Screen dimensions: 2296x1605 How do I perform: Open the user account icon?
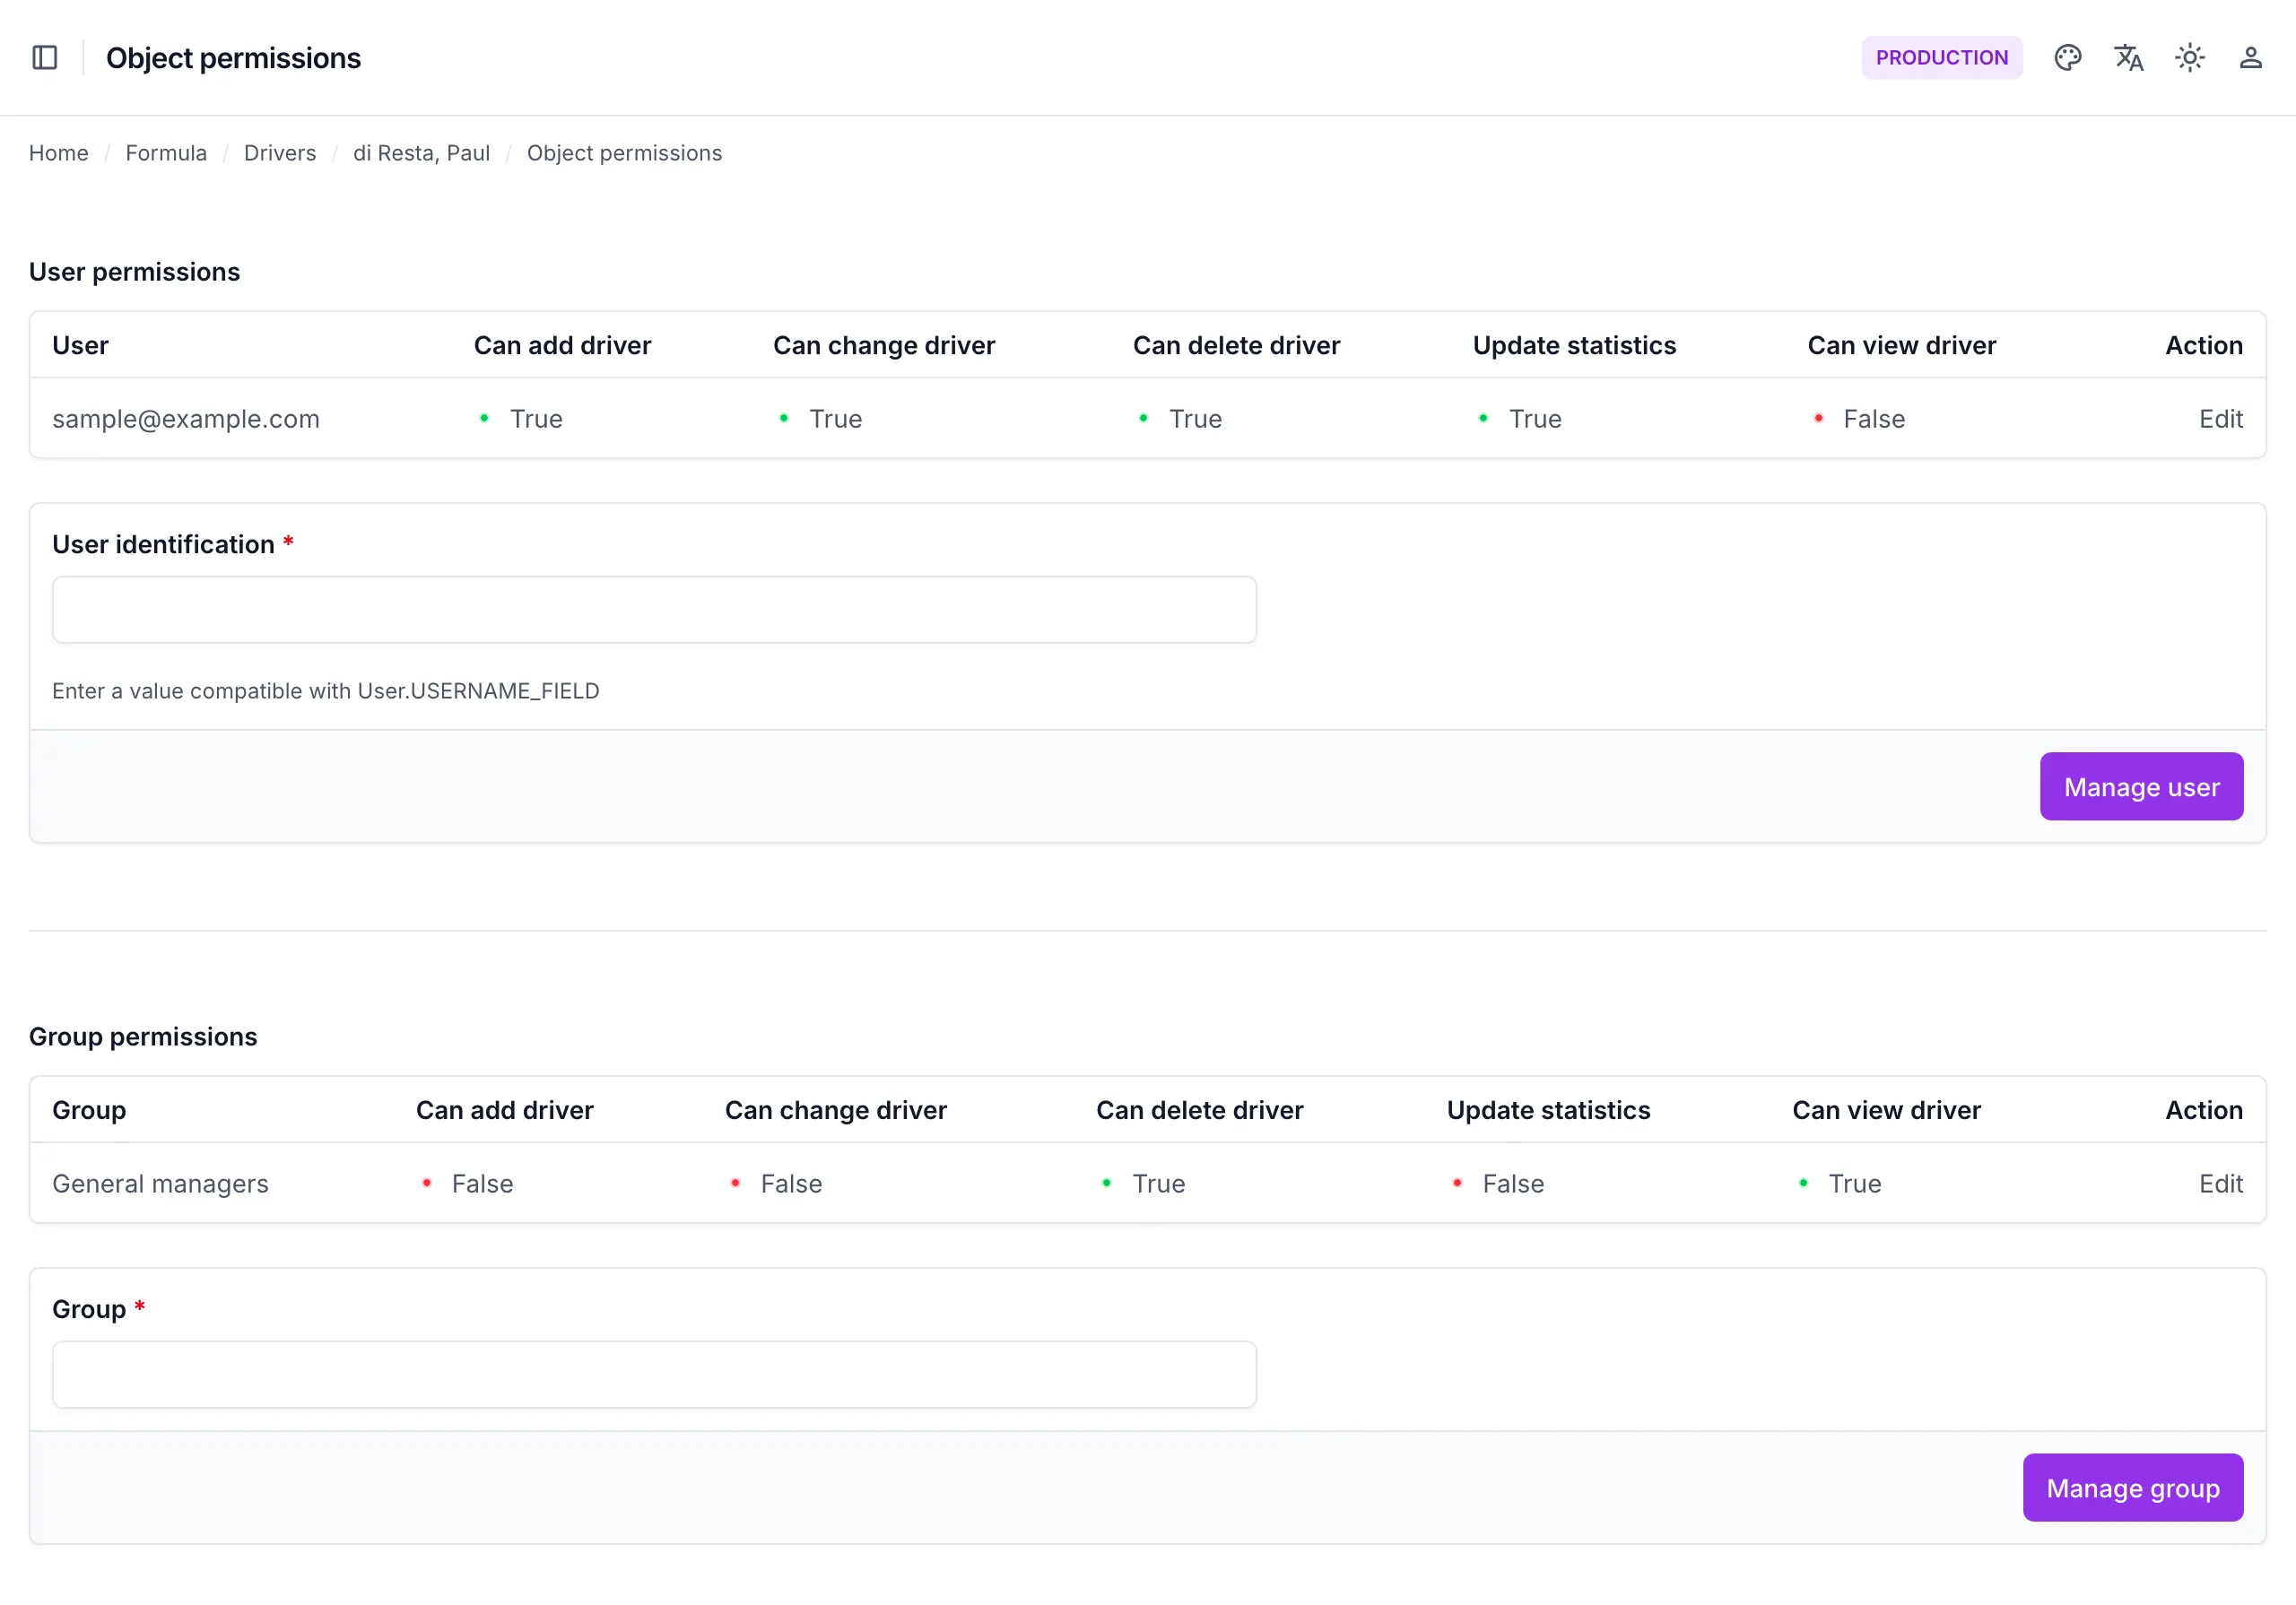click(x=2250, y=57)
